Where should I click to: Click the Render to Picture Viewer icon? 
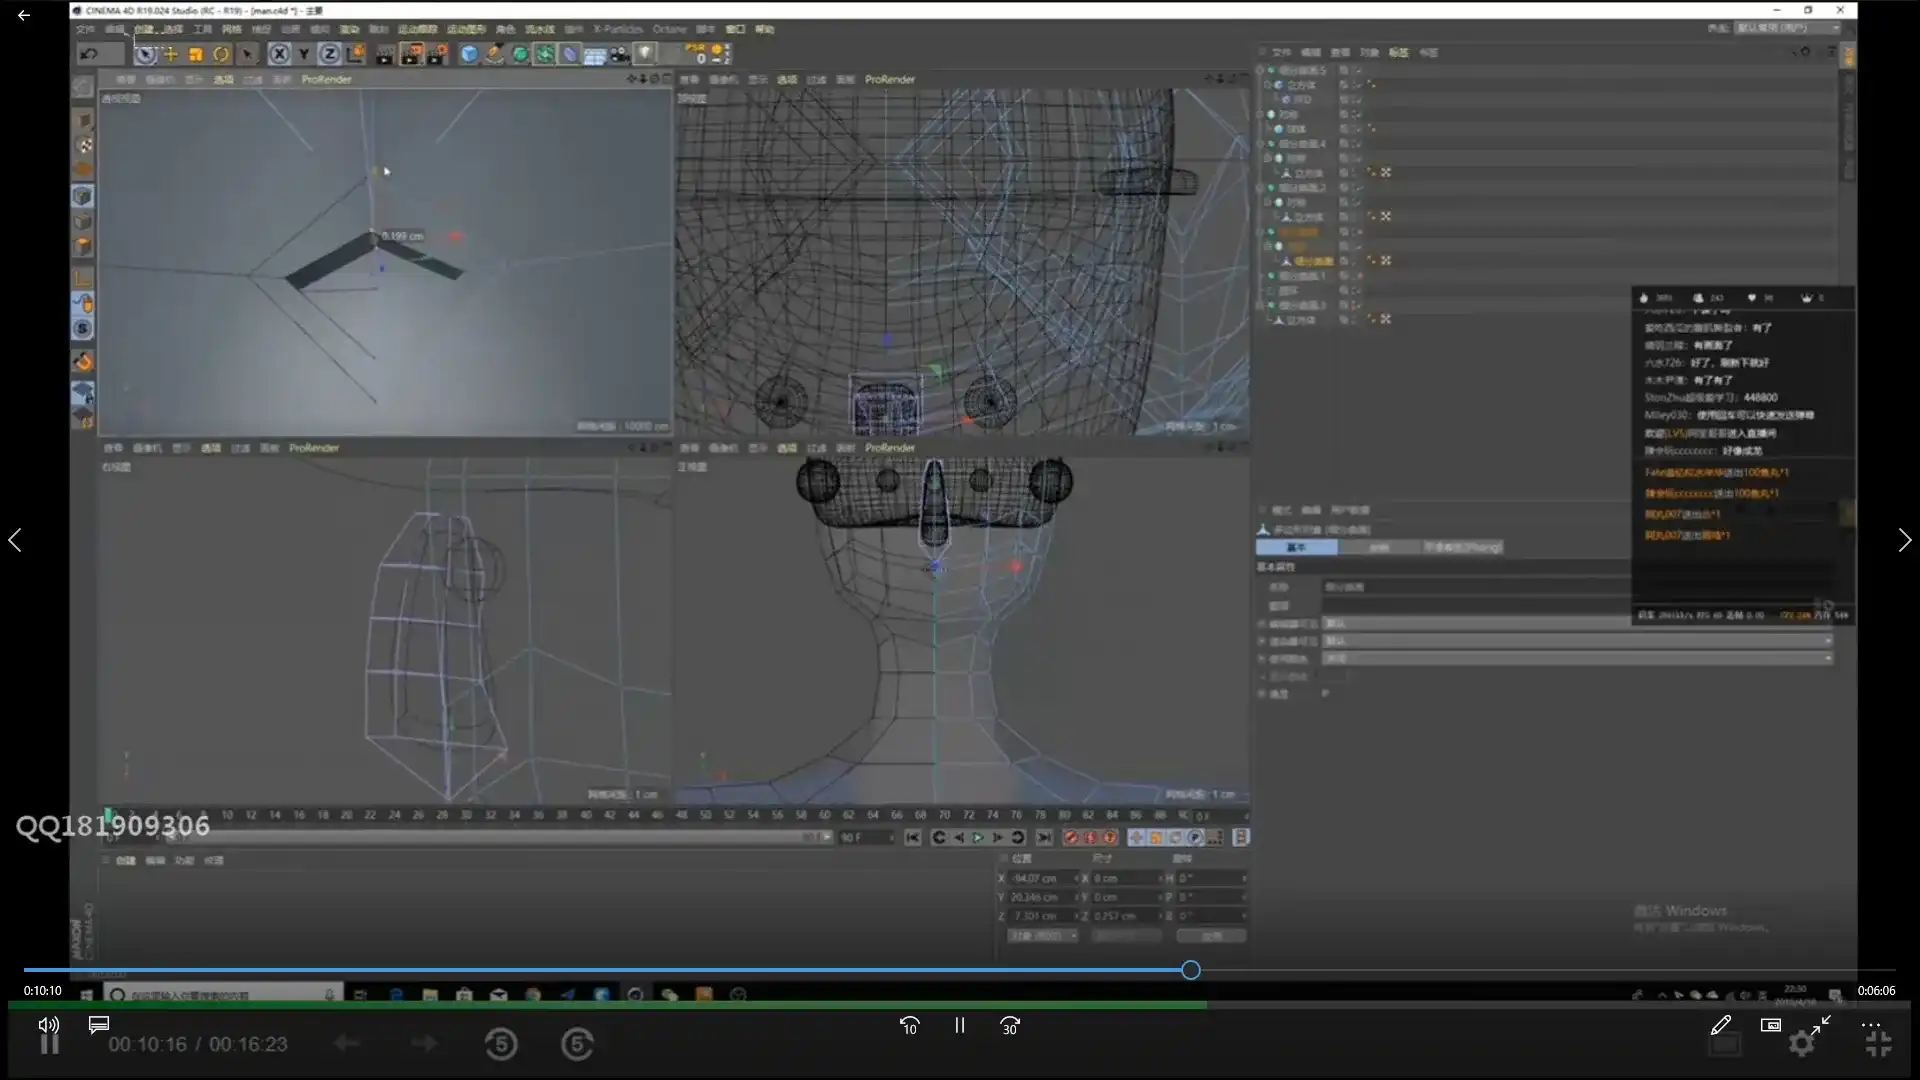[x=412, y=54]
